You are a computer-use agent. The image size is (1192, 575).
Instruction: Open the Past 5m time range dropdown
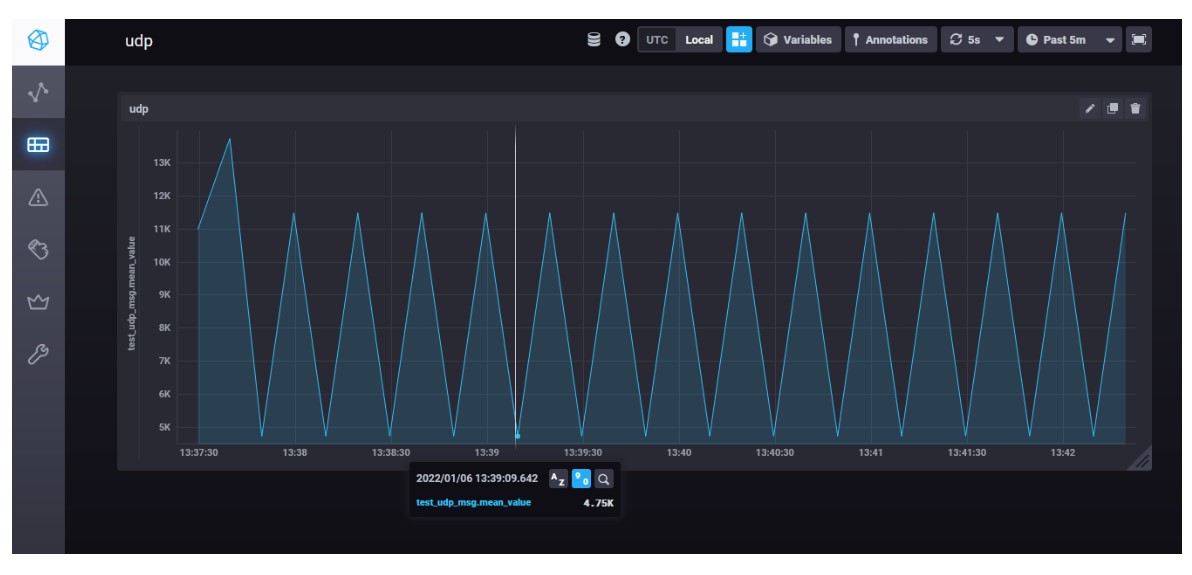point(1069,40)
